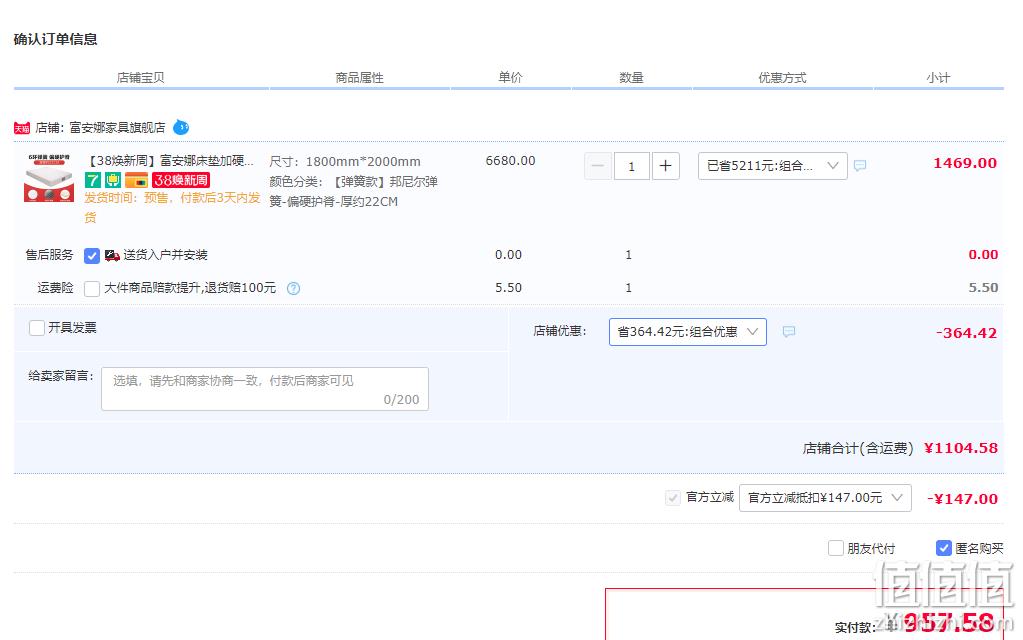Click the delivery truck icon beside 送货入户并安装
This screenshot has width=1023, height=640.
pos(112,255)
